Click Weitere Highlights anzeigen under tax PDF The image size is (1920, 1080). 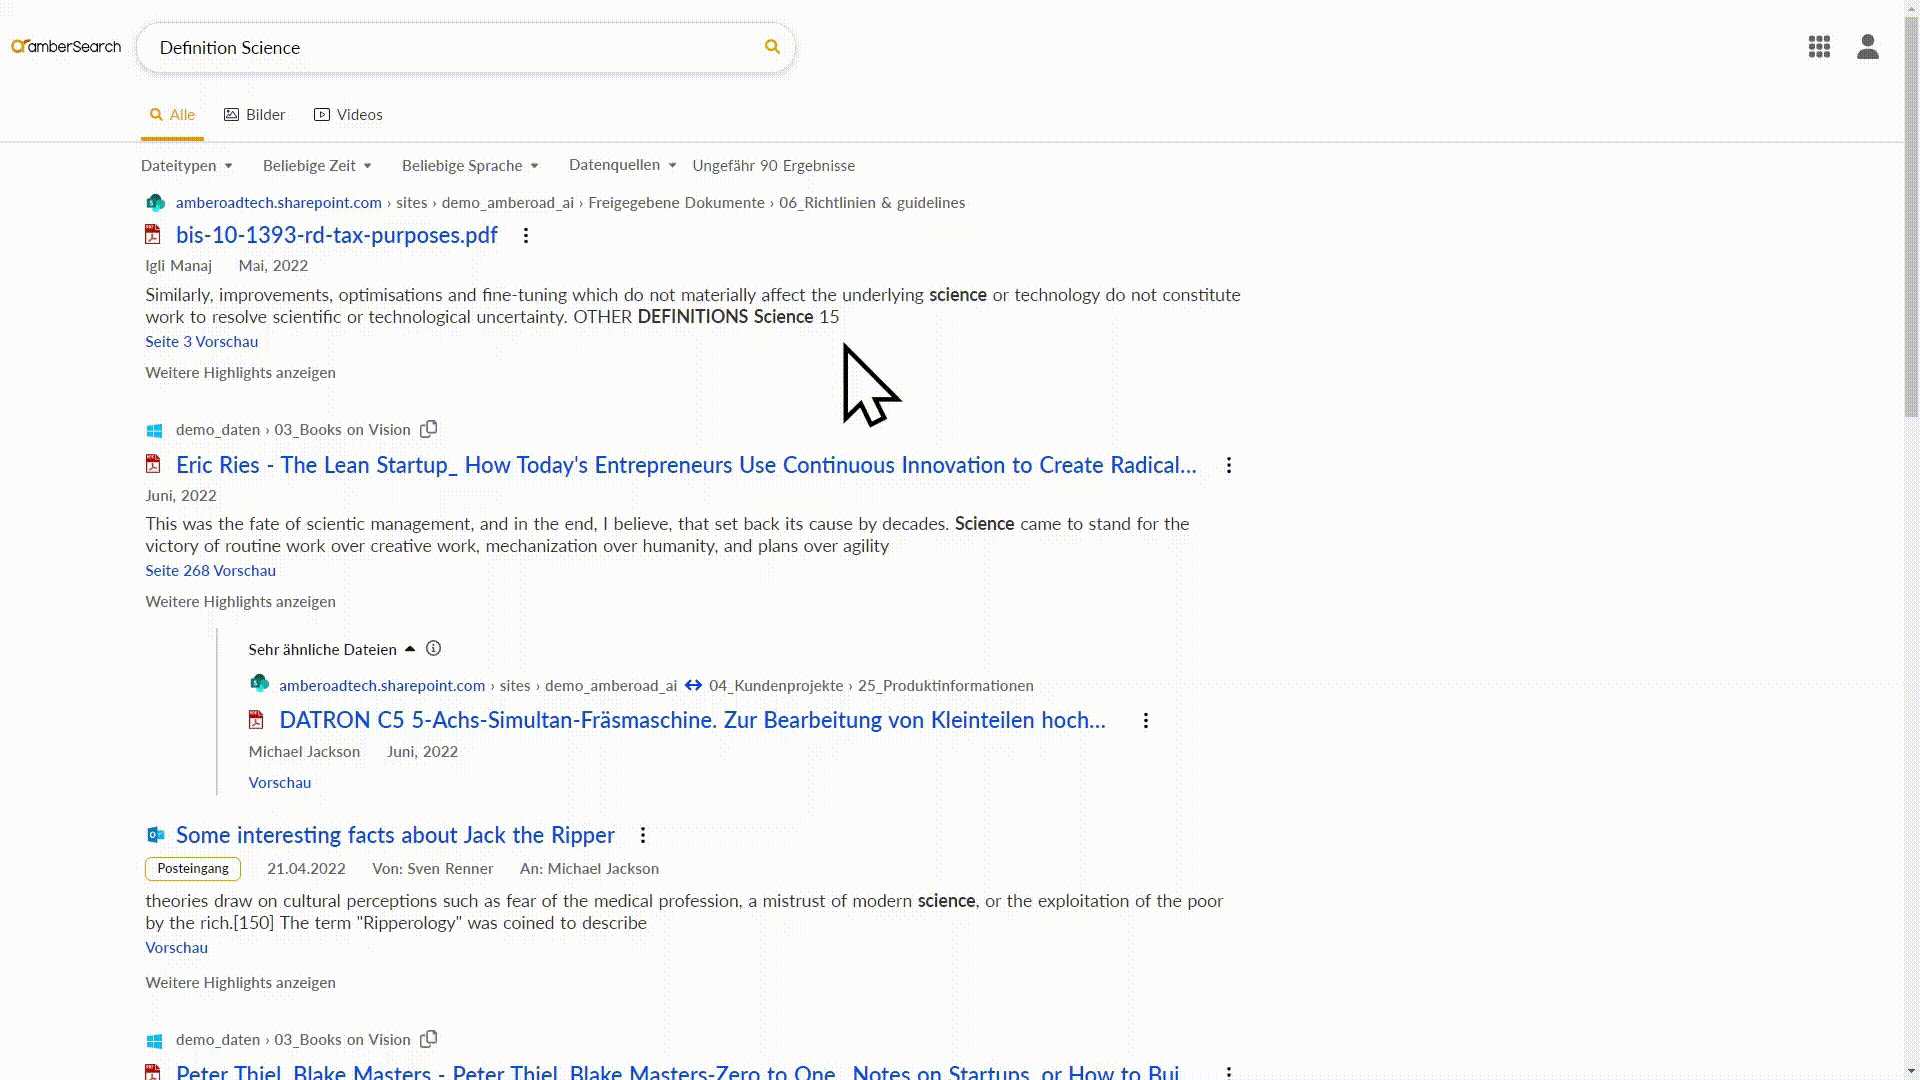(240, 373)
